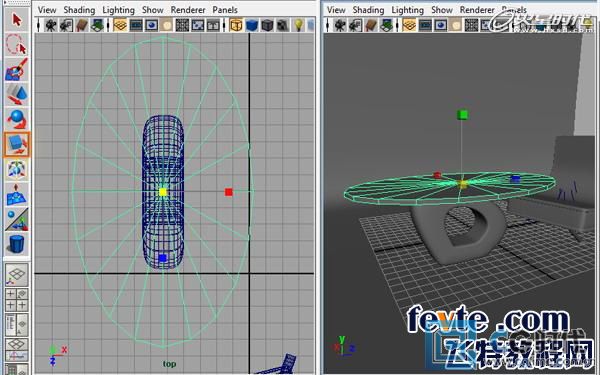The width and height of the screenshot is (600, 375).
Task: Click Image Plane icon in perspective panel
Action: coord(386,26)
